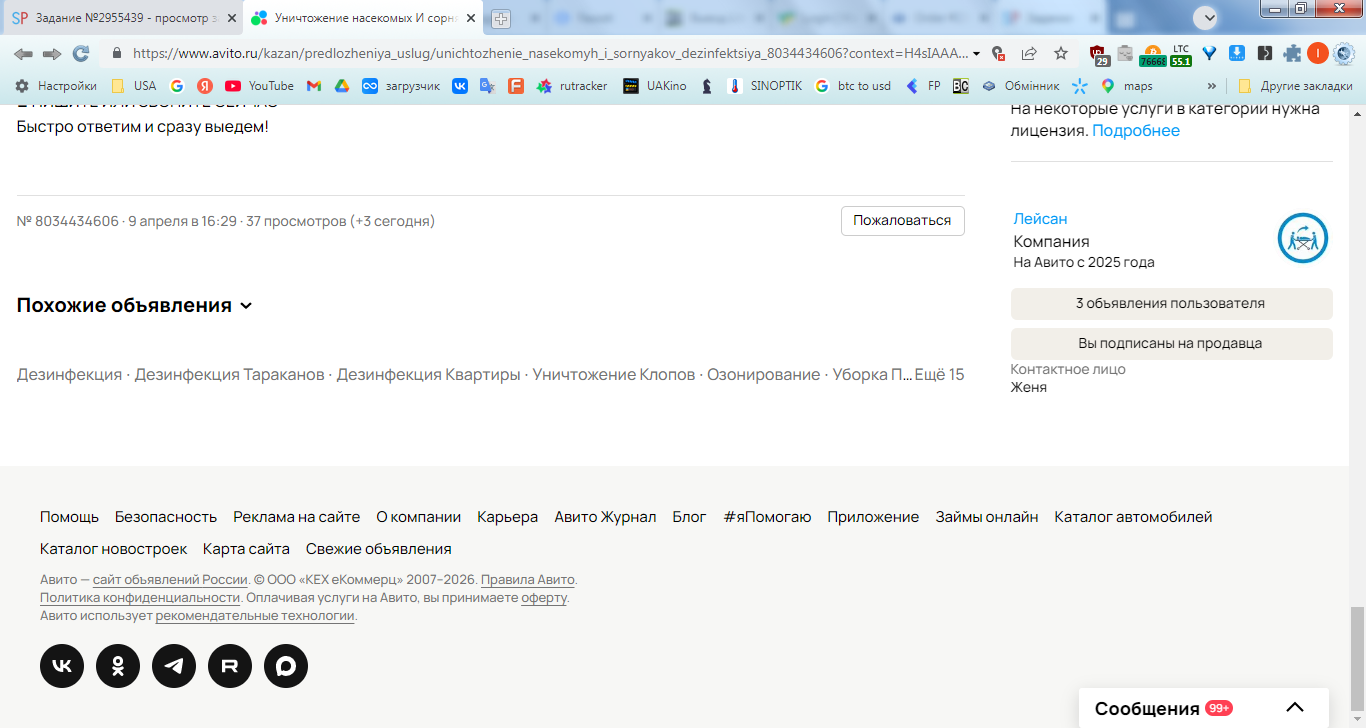Image resolution: width=1366 pixels, height=728 pixels.
Task: Open the Правила Авито link
Action: (x=528, y=580)
